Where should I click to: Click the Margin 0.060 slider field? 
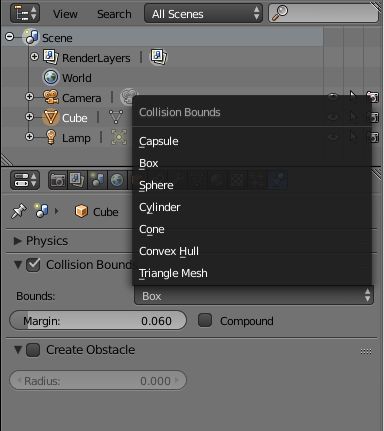[x=98, y=320]
